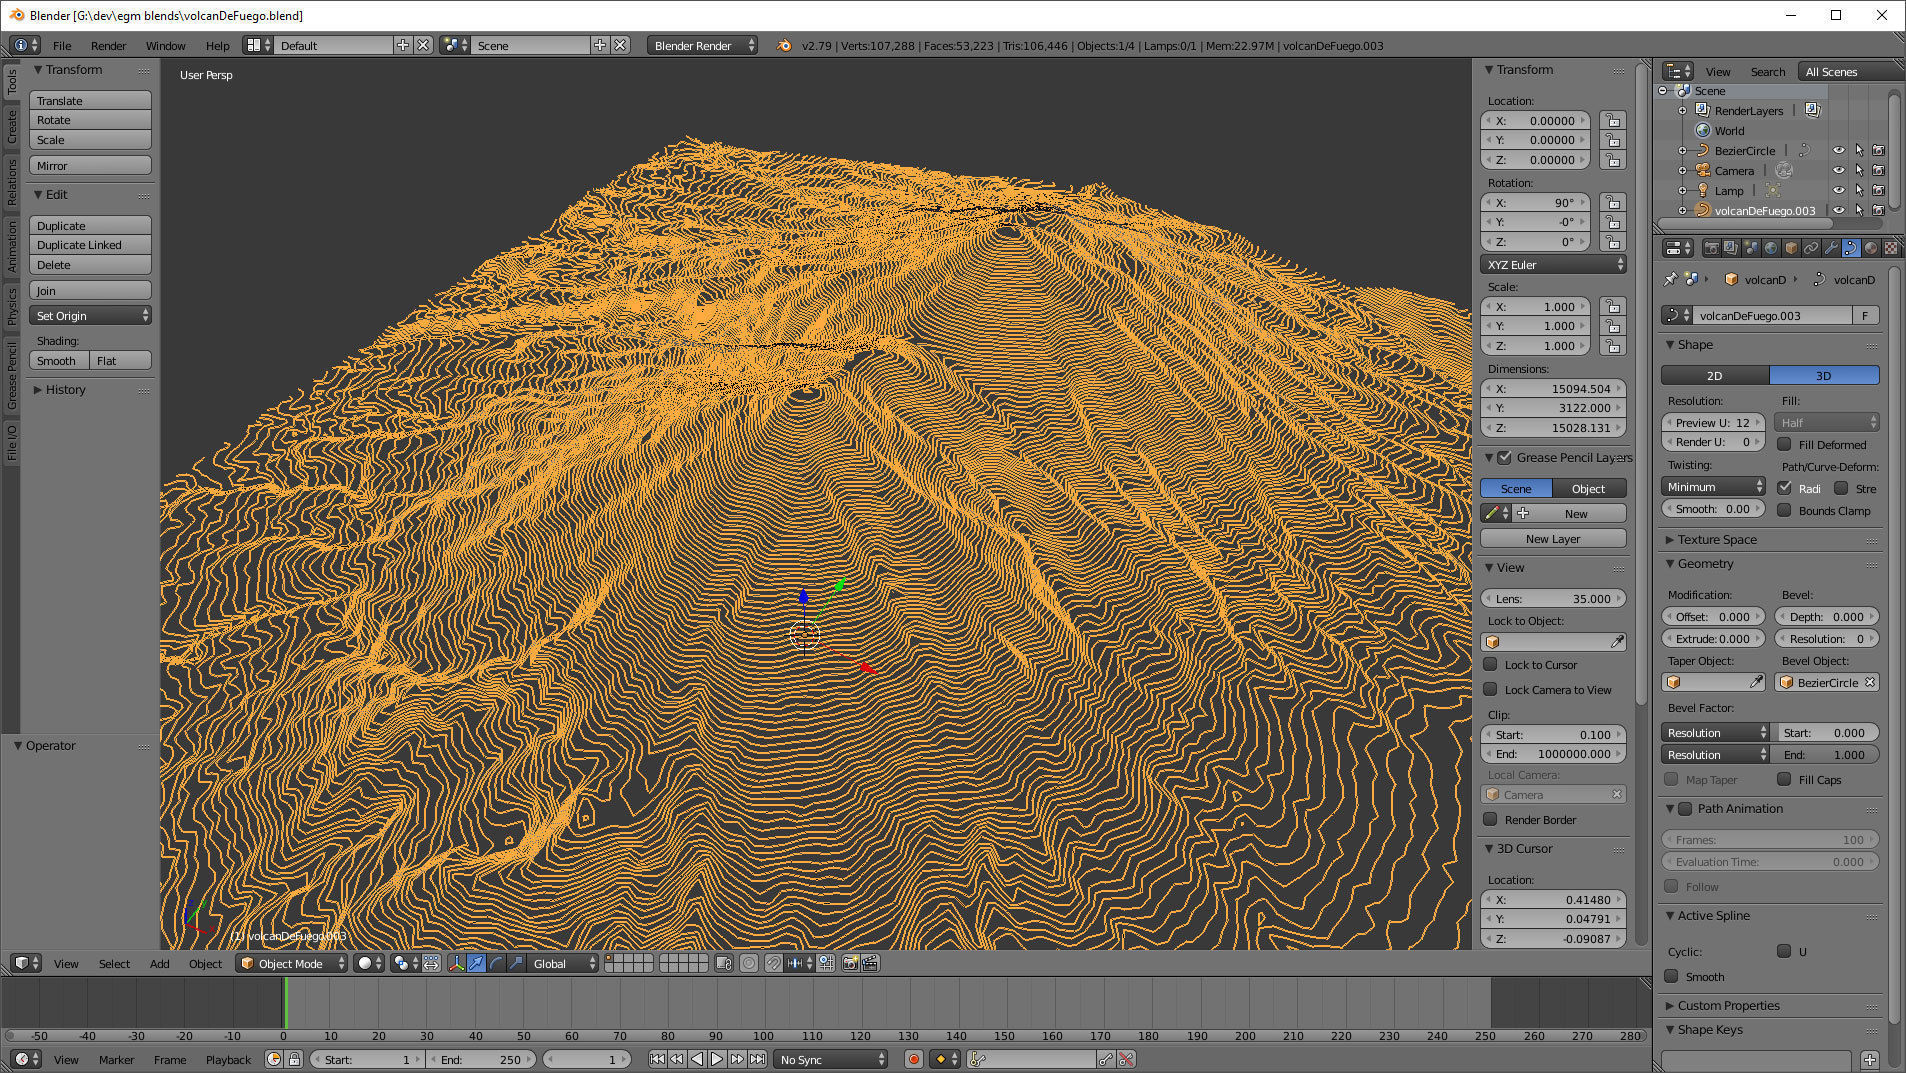
Task: Open the Modifiers tab (wrench icon)
Action: (1831, 248)
